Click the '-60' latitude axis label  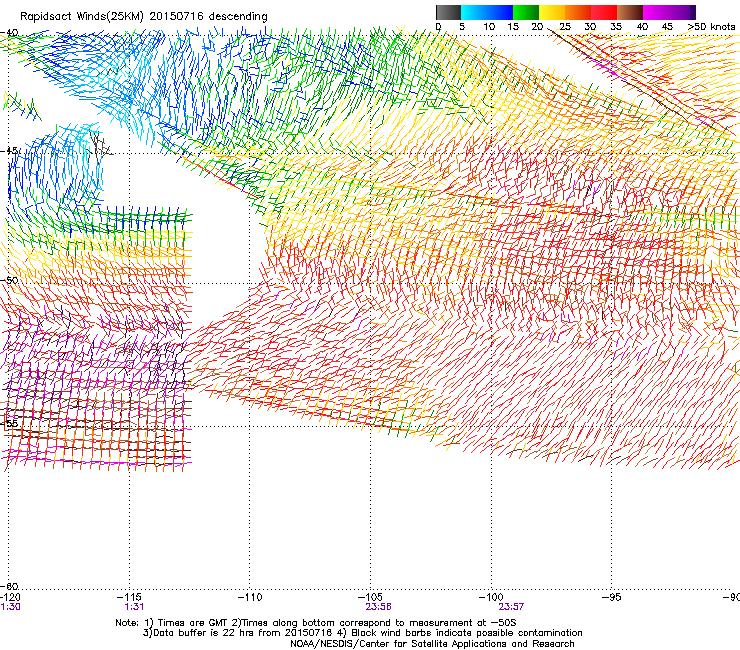tap(9, 586)
